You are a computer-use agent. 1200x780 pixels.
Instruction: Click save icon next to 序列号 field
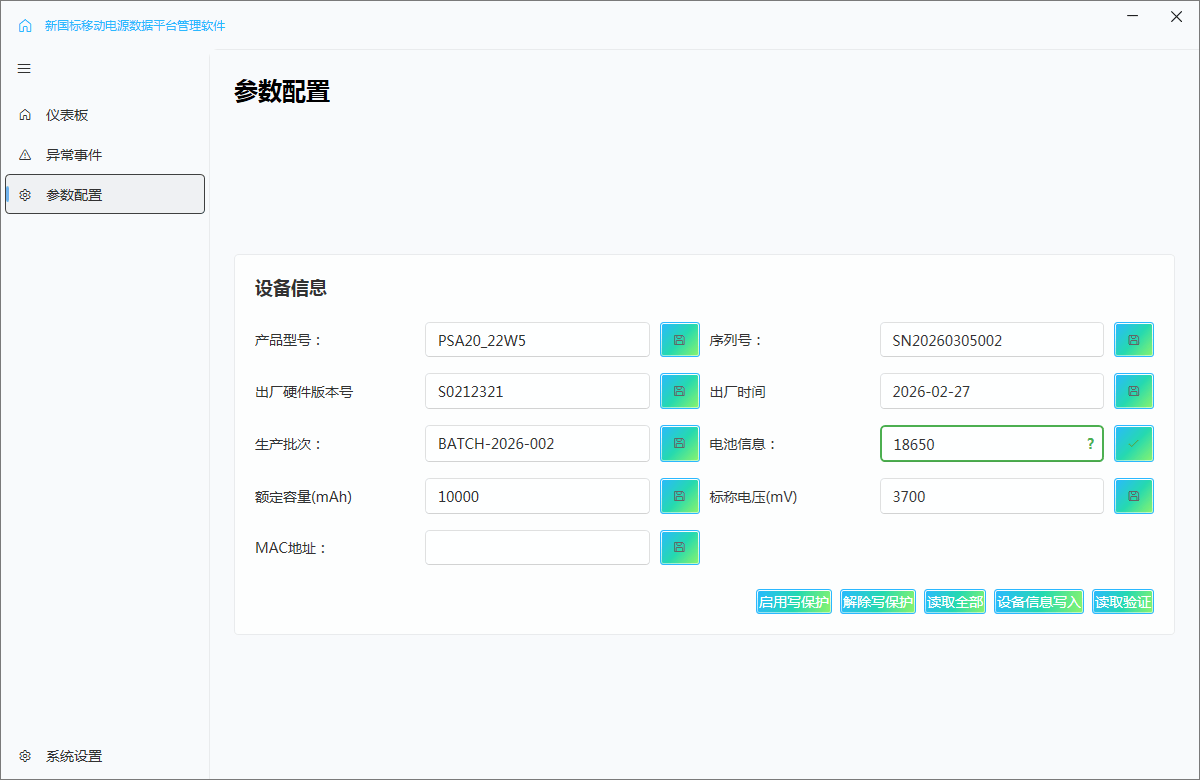1134,340
